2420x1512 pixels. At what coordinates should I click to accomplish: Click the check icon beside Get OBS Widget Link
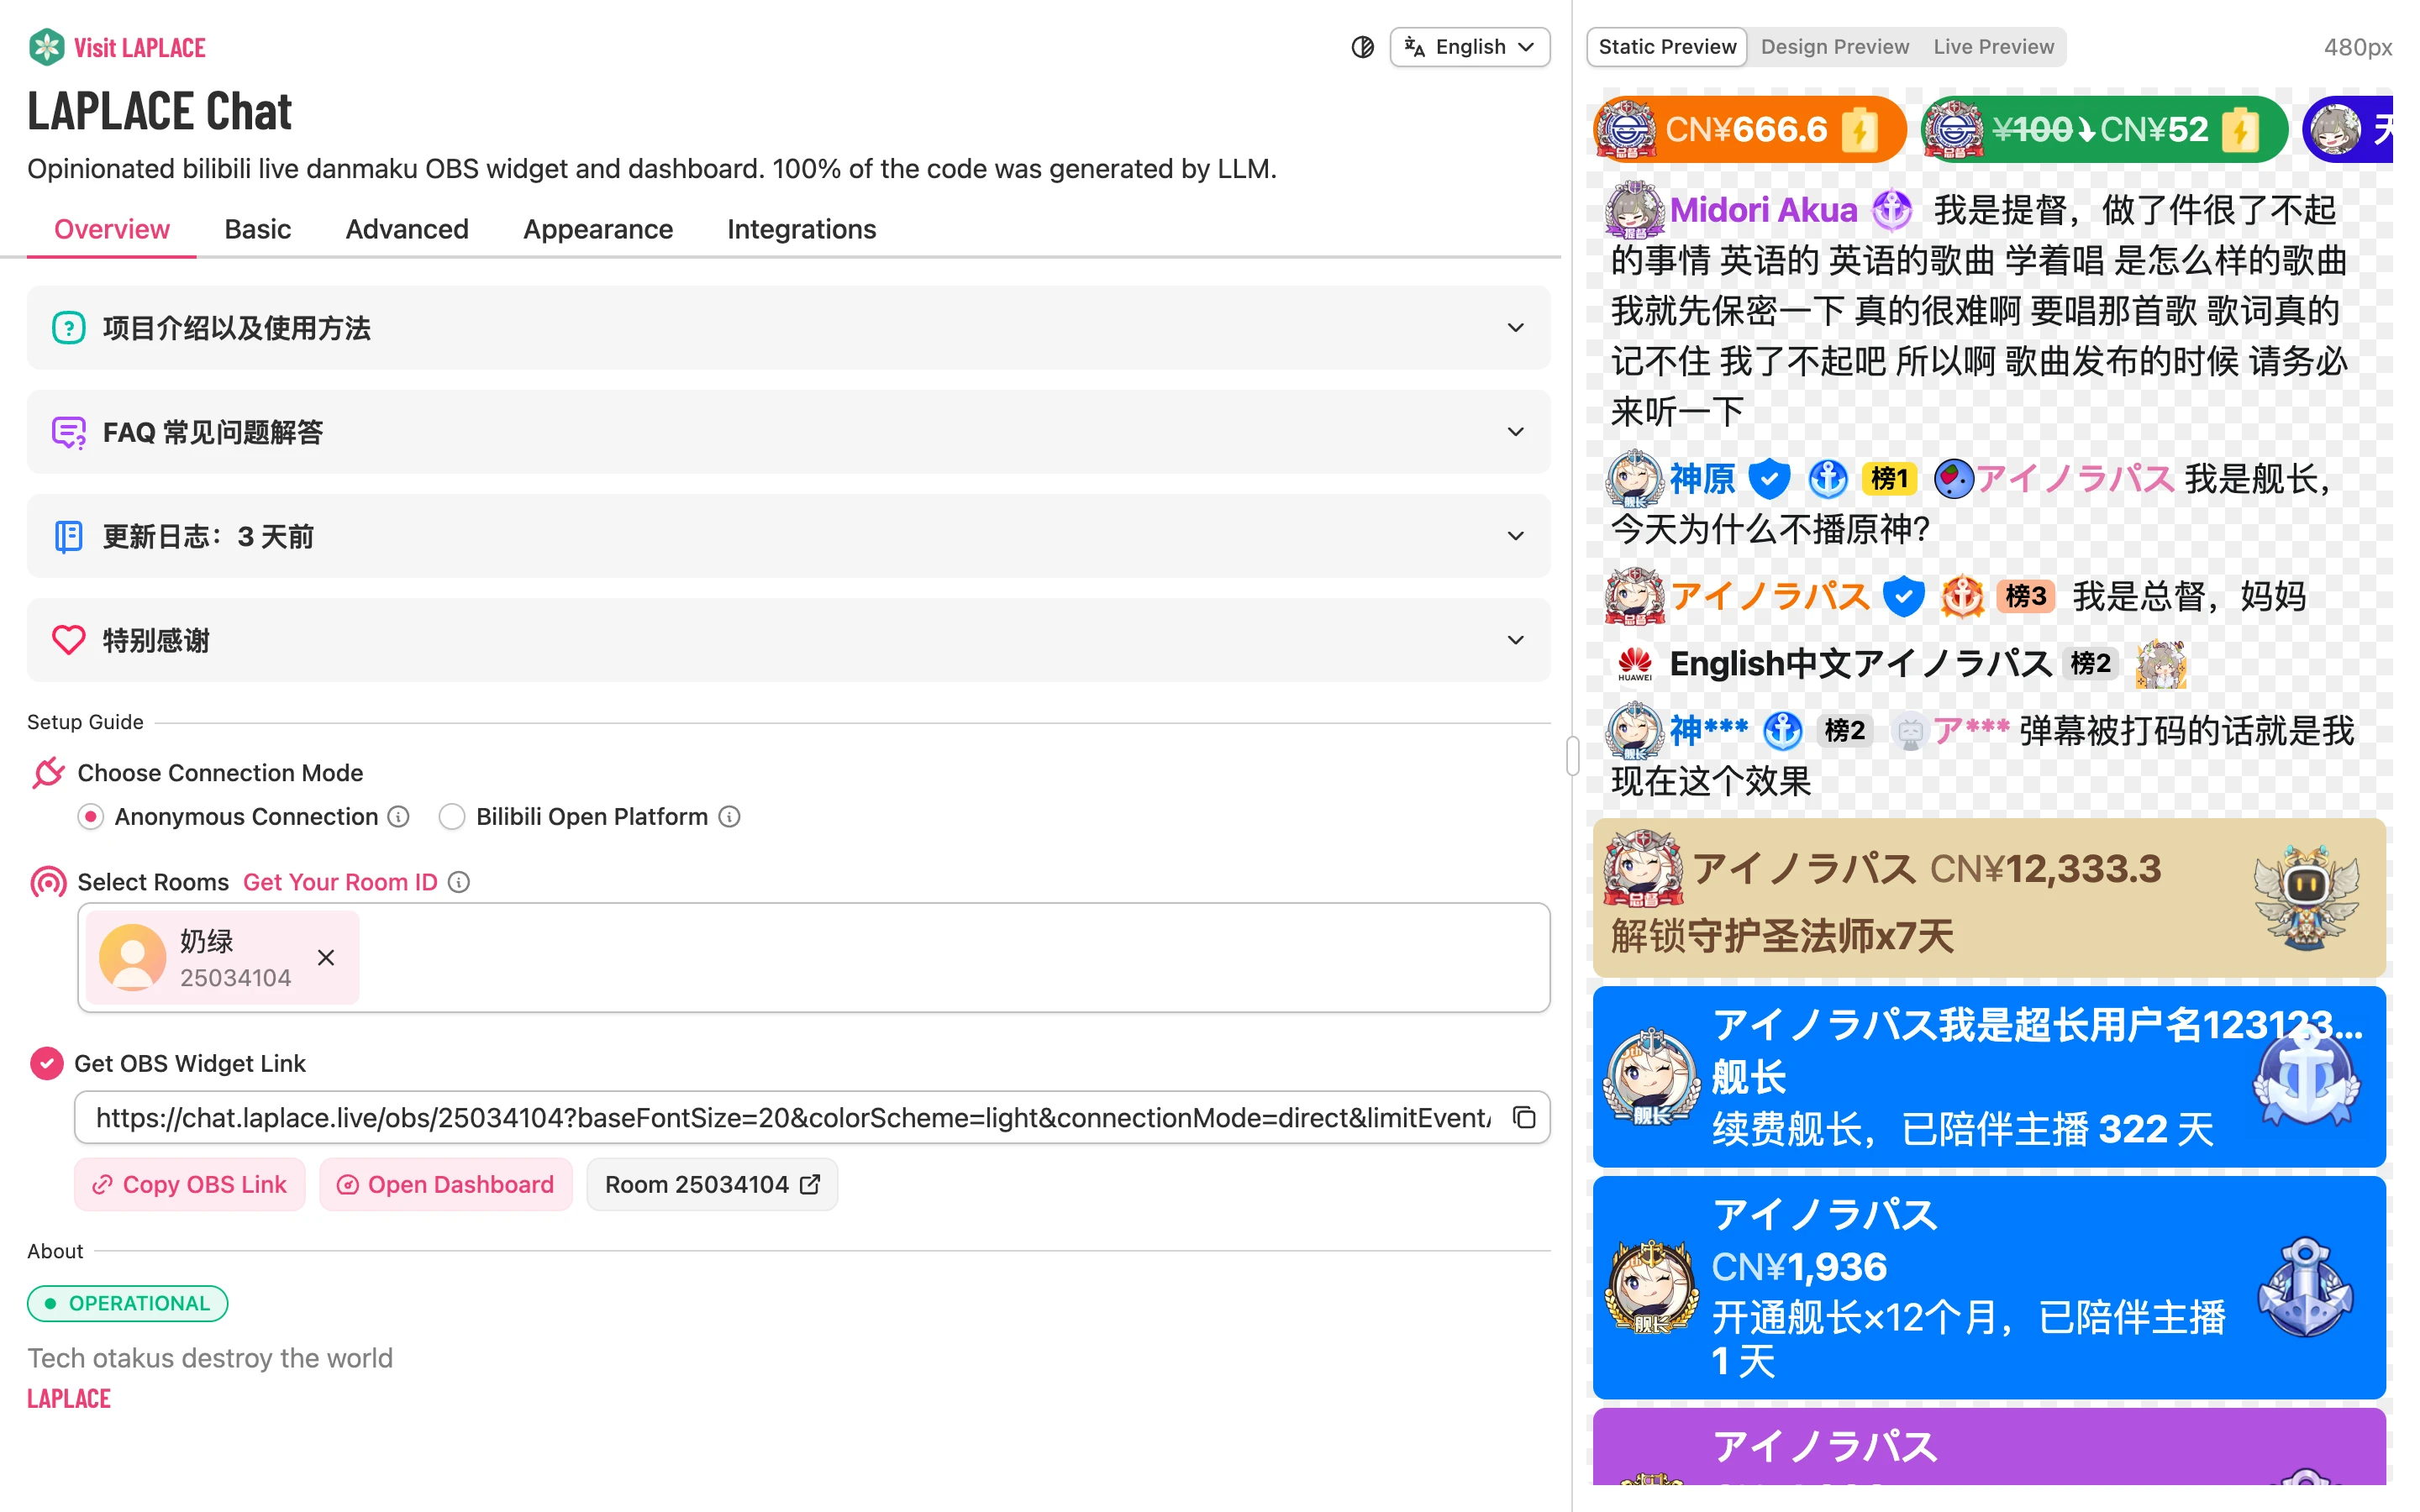point(46,1063)
